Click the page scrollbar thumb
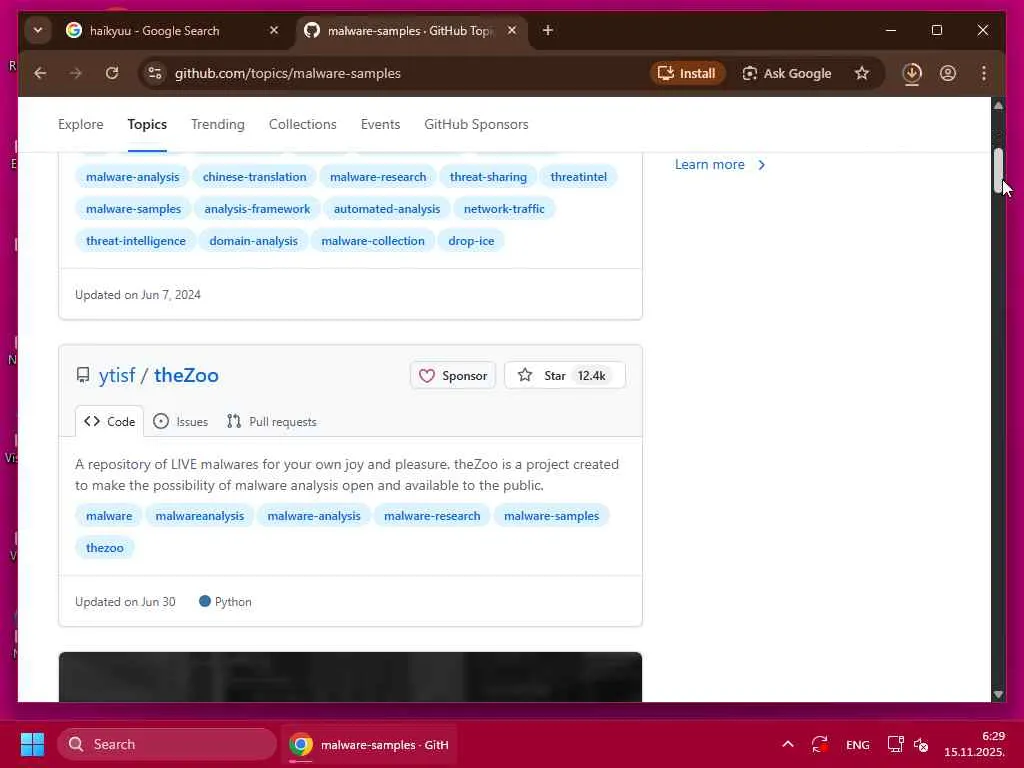 [999, 171]
